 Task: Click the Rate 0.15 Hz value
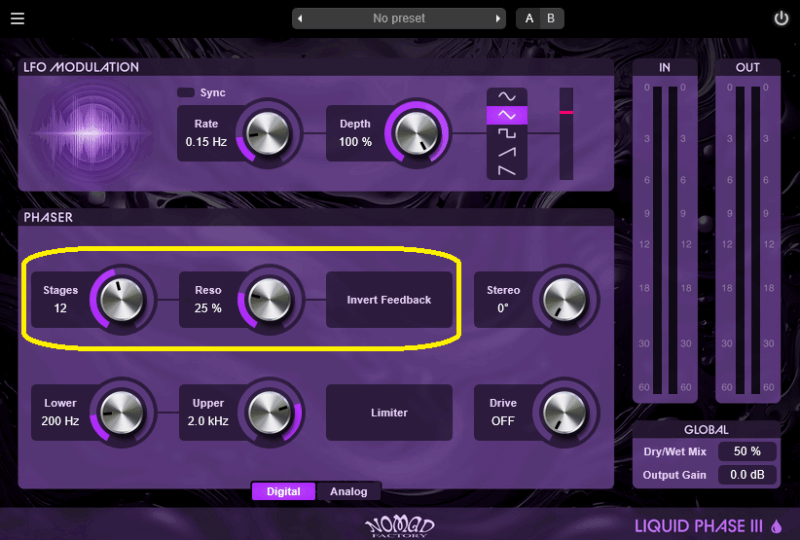206,142
